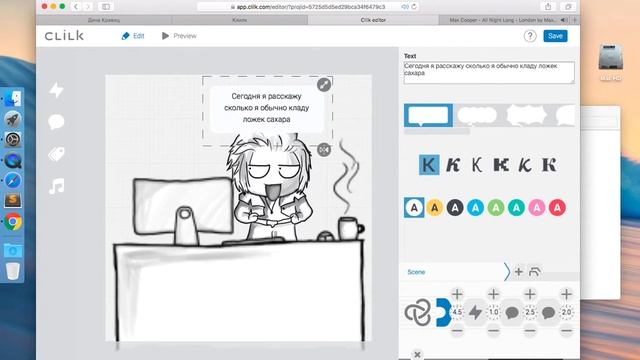Open the tags panel in left sidebar

56,154
